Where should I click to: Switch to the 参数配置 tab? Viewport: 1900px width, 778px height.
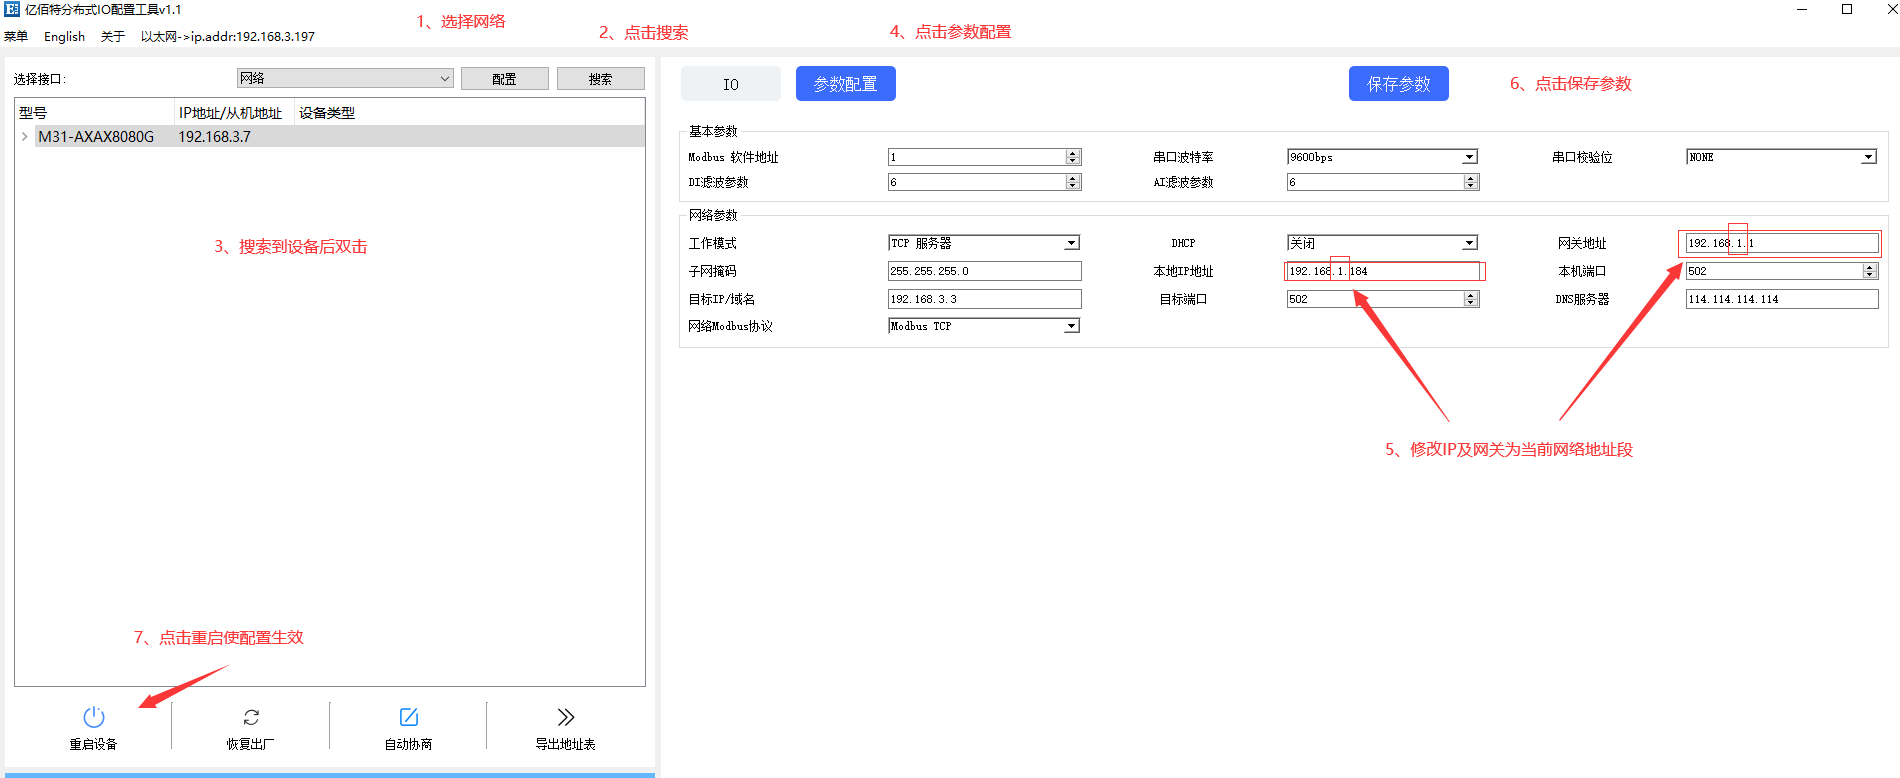point(845,84)
